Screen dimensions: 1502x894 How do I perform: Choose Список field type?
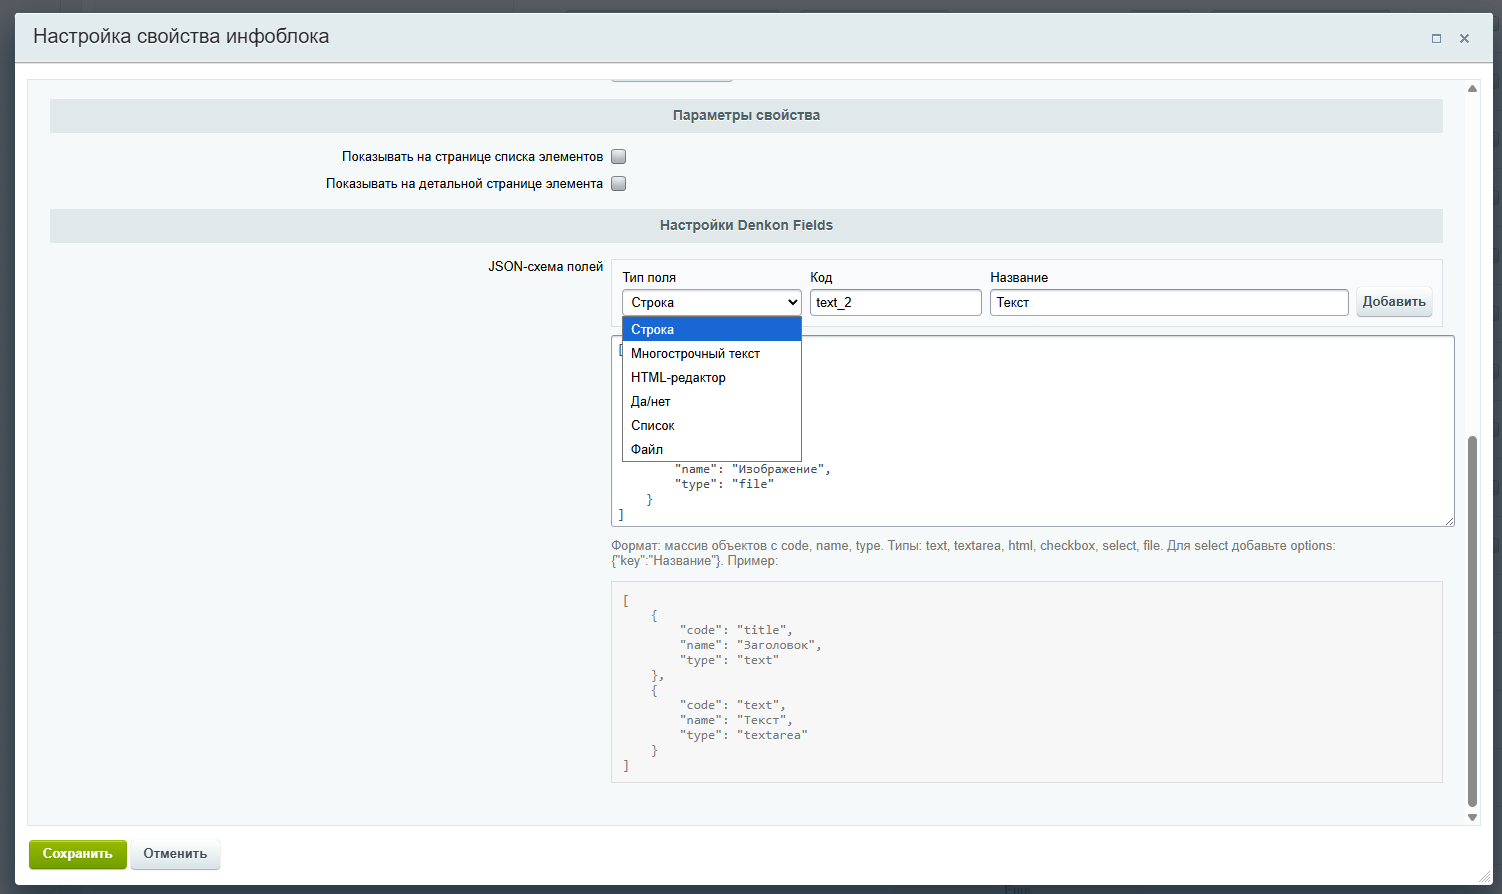point(712,425)
